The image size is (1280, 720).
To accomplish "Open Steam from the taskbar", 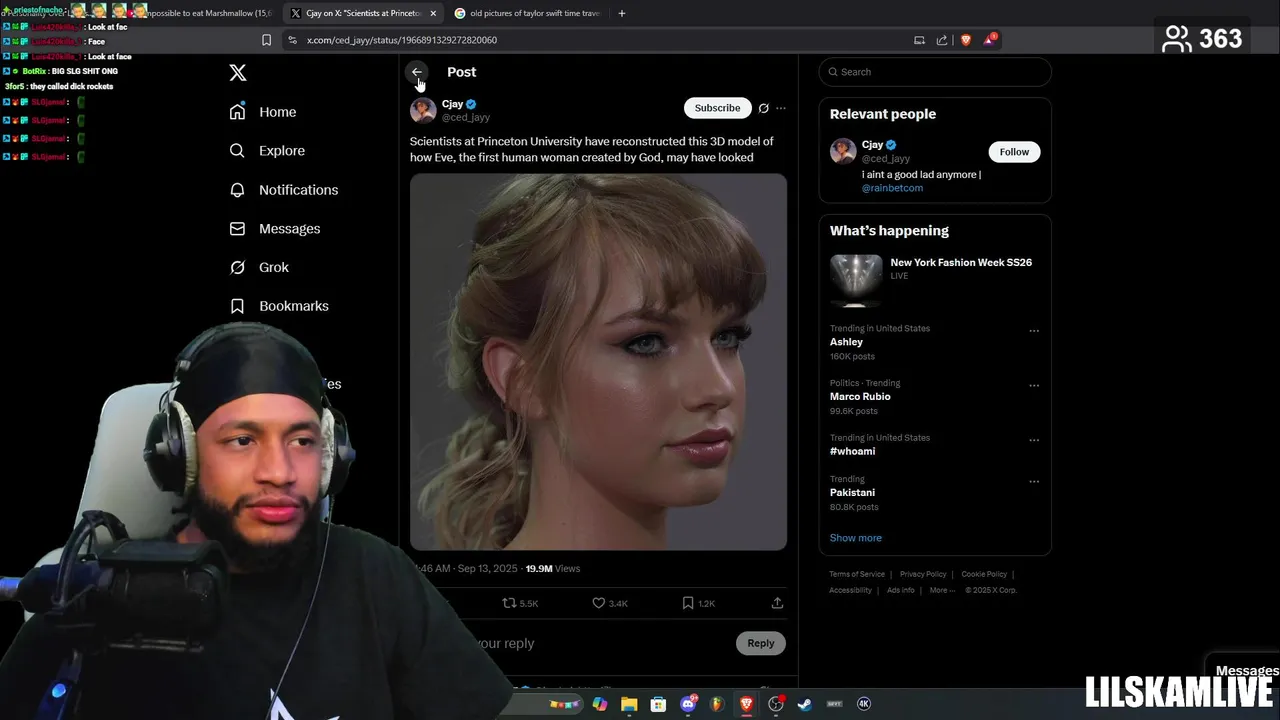I will 805,704.
